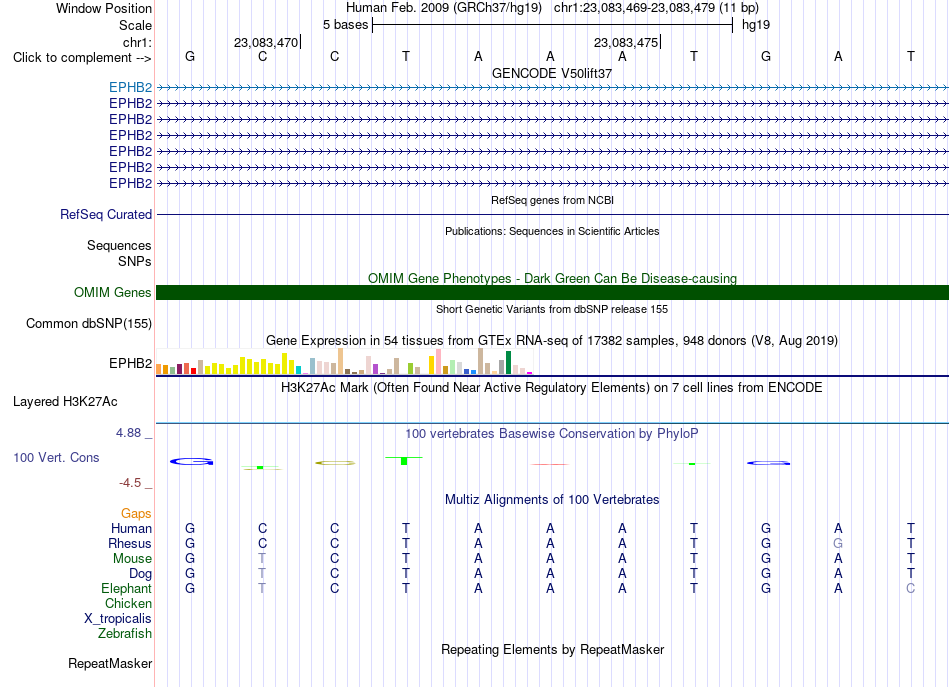Click 'Publications: Sequences in Scientific Articles' title
The width and height of the screenshot is (950, 687).
[x=552, y=231]
